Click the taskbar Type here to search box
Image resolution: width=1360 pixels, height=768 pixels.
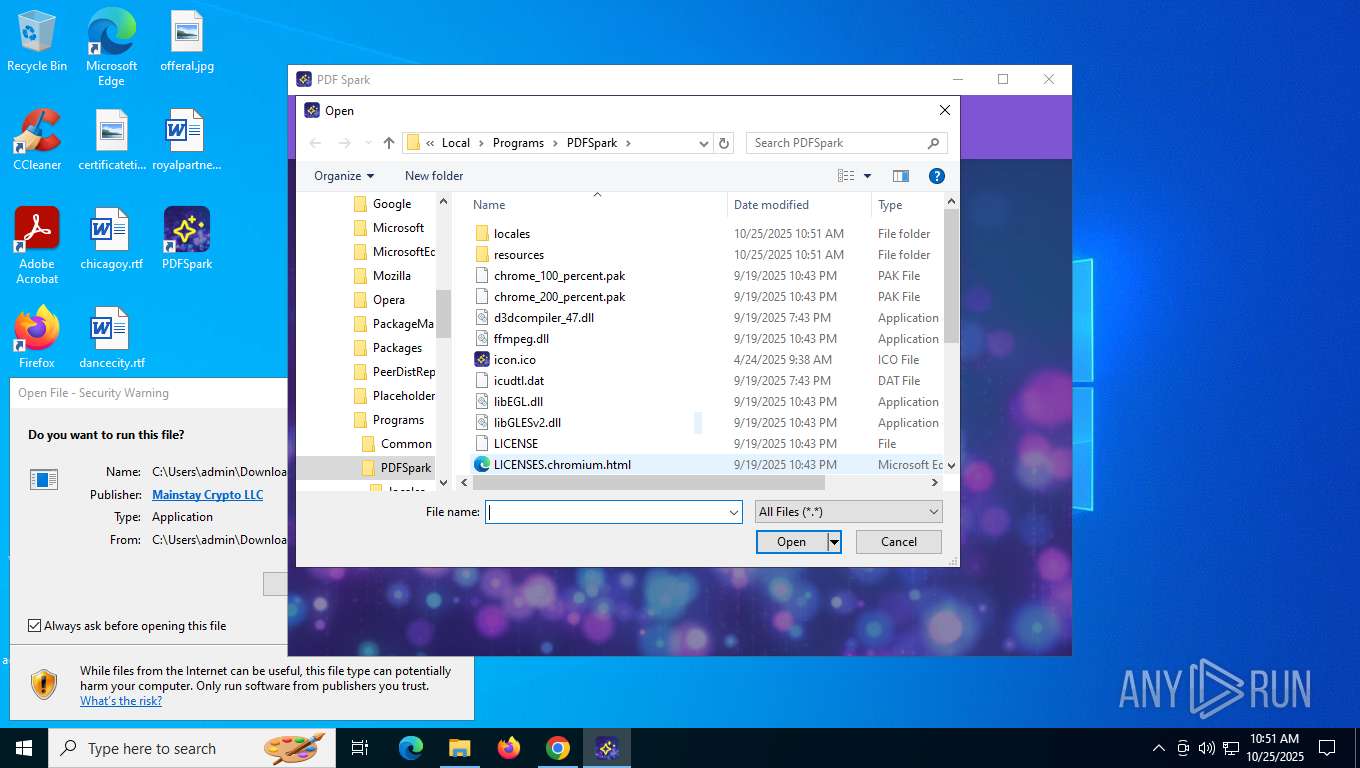pos(190,748)
